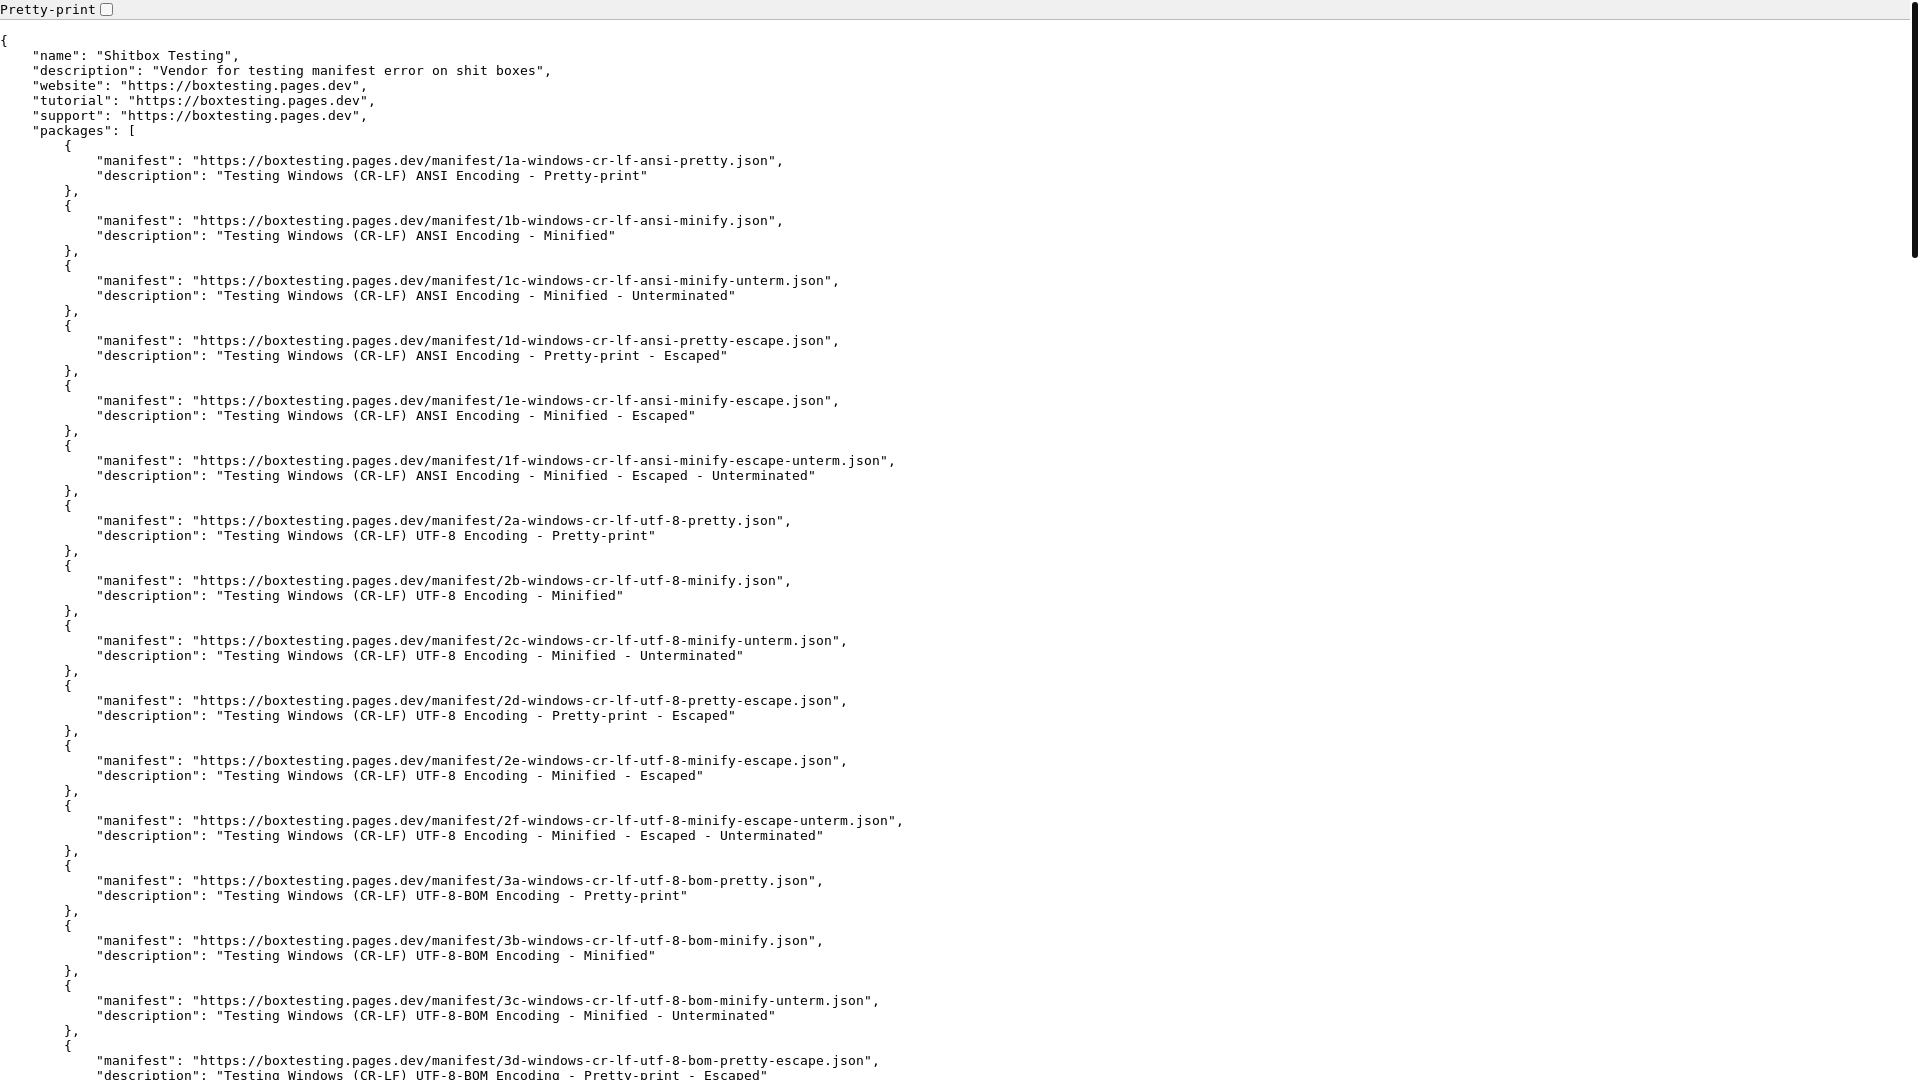Screen dimensions: 1920x1080
Task: Click description "UTF-8 Encoding - Minified" ending line
Action: tap(360, 596)
